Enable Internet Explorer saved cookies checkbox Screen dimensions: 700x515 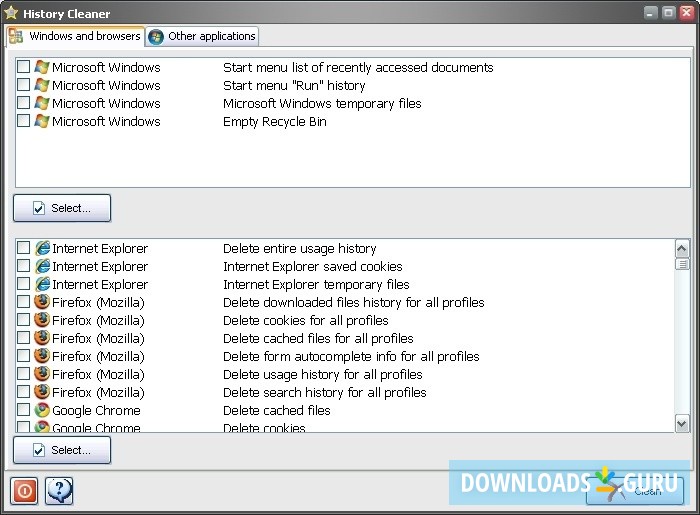23,266
